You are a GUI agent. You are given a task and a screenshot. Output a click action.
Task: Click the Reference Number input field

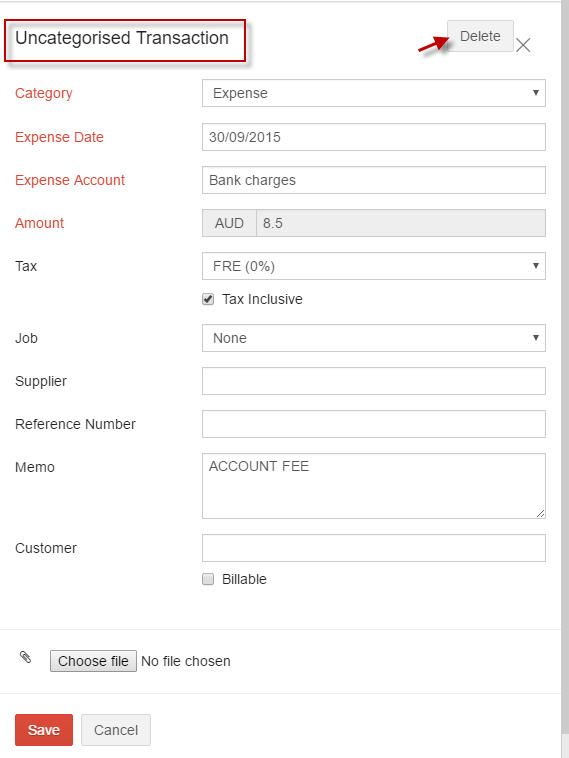tap(374, 424)
